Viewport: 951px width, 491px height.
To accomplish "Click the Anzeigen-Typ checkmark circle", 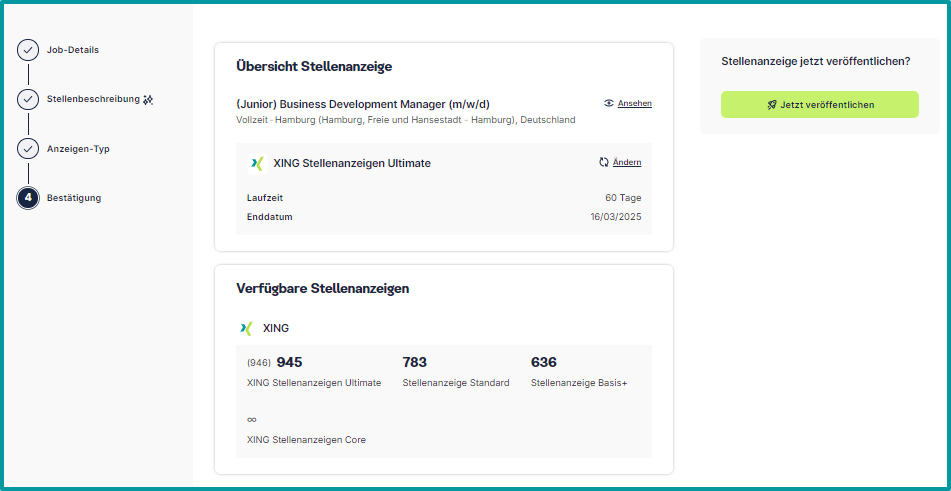I will tap(28, 149).
